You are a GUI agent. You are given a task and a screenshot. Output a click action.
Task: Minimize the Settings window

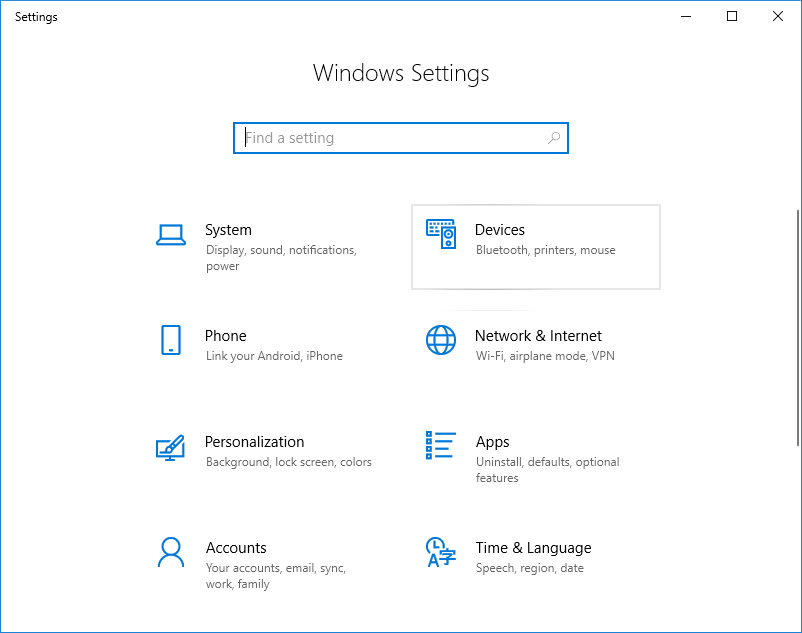pos(686,16)
